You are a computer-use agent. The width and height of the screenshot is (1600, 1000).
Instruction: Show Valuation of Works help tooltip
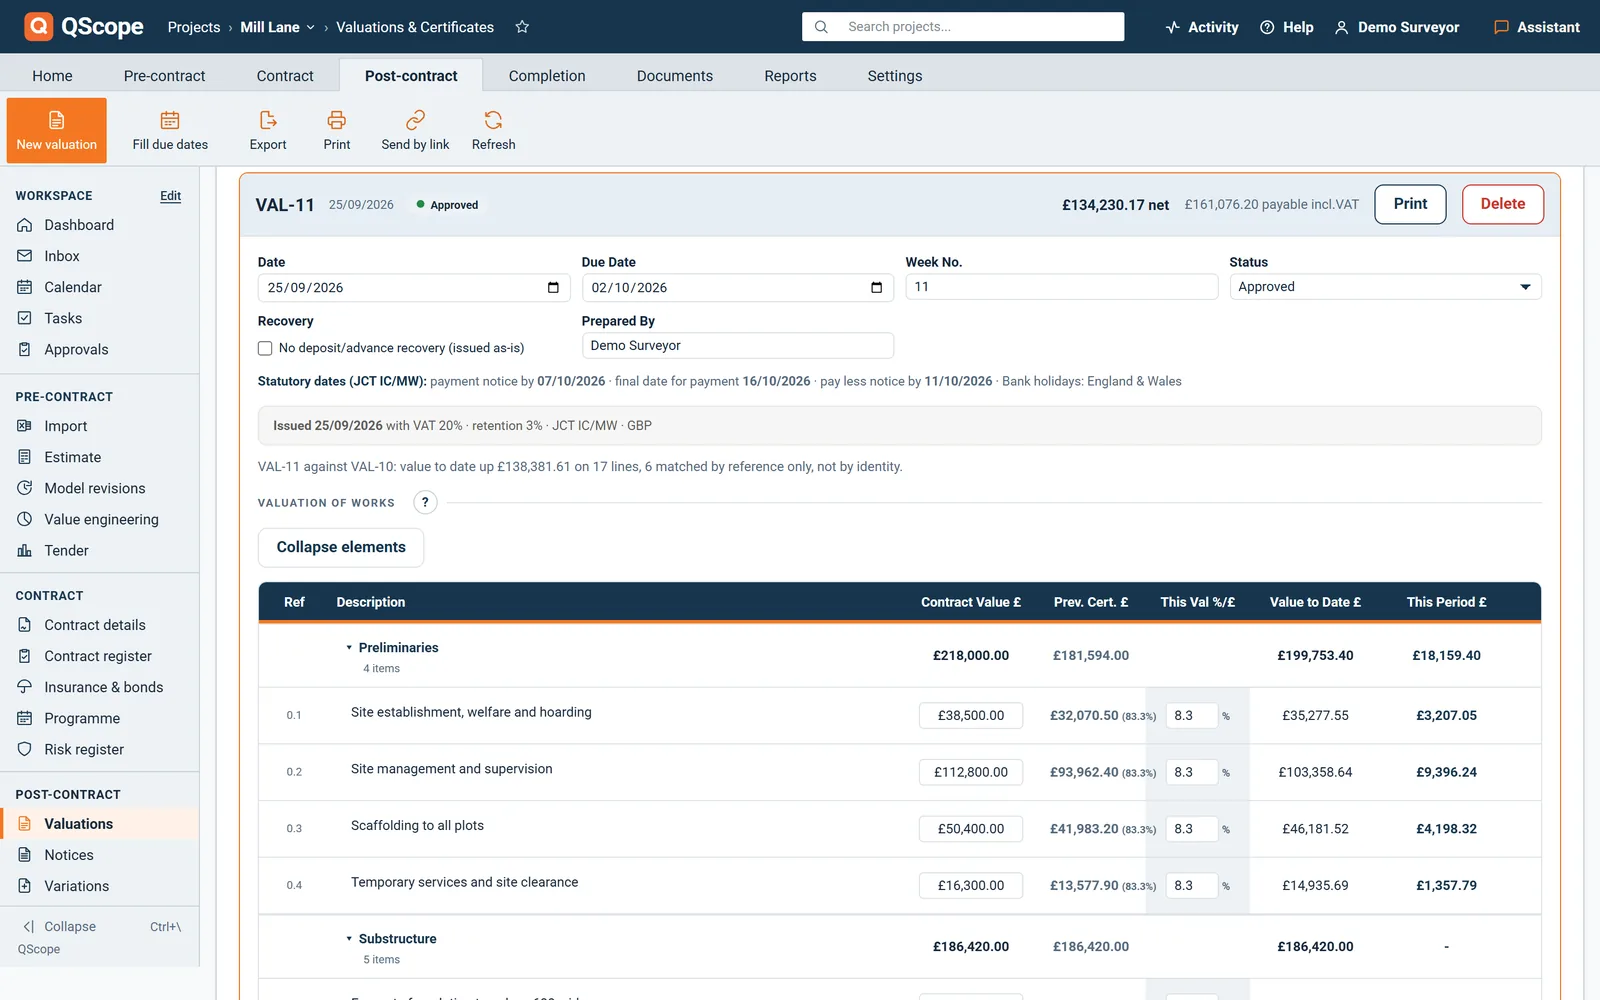point(425,502)
